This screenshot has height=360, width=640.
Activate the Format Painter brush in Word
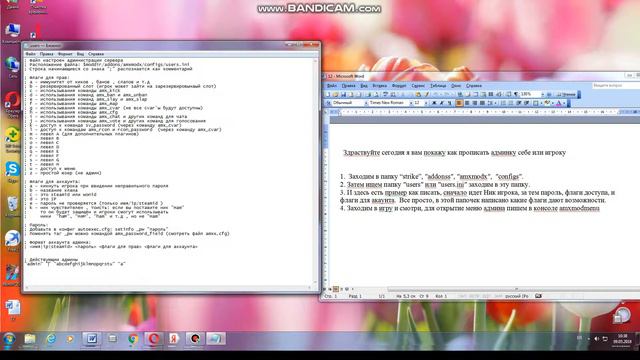coord(427,94)
